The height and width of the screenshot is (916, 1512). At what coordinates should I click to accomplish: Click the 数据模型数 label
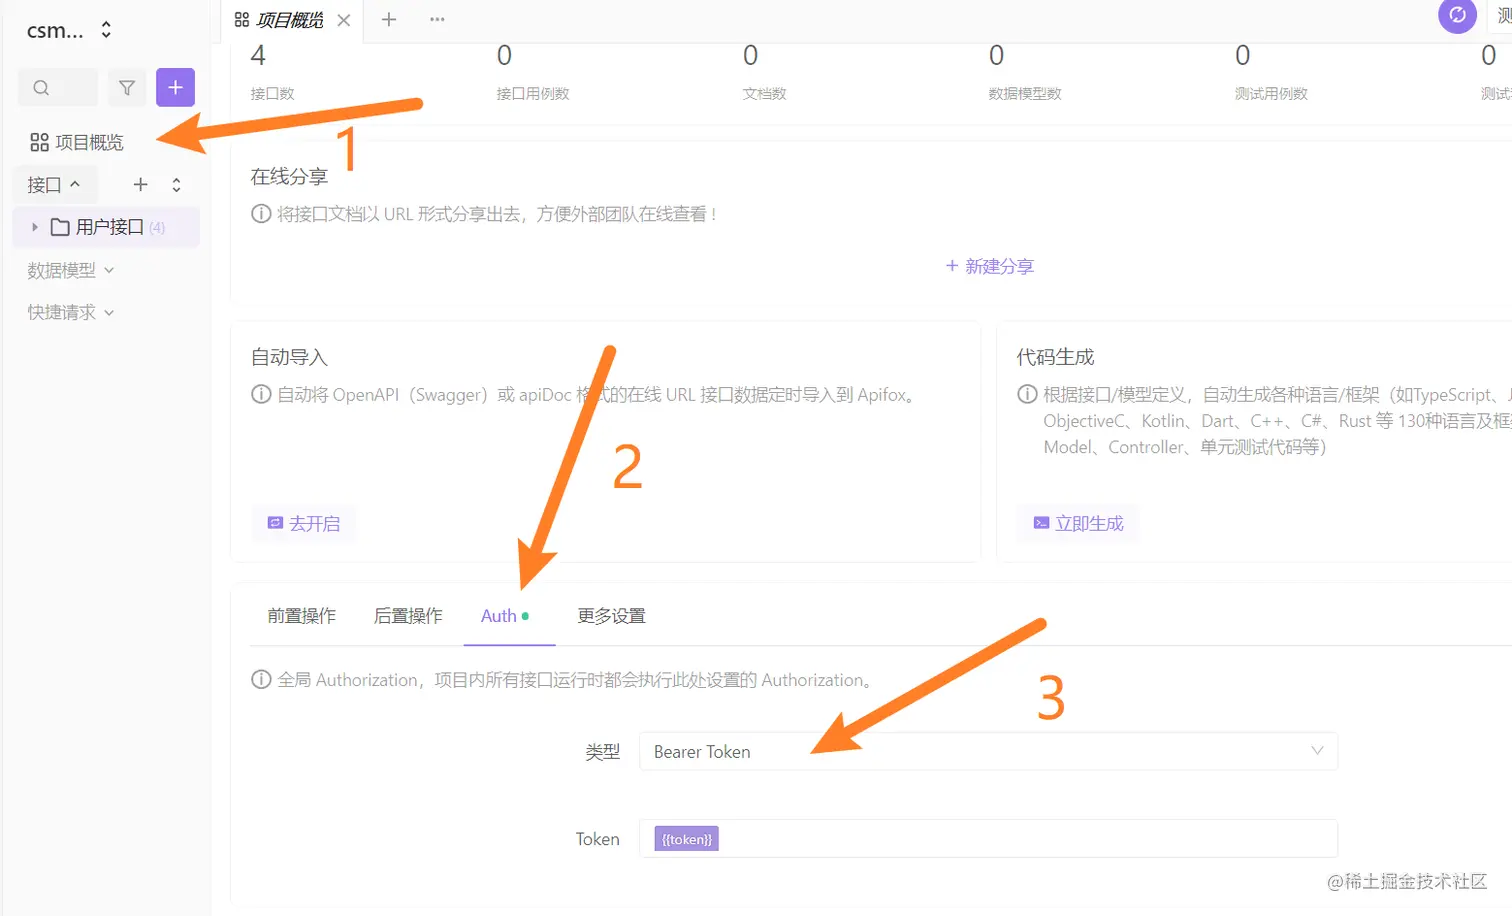(x=1025, y=94)
